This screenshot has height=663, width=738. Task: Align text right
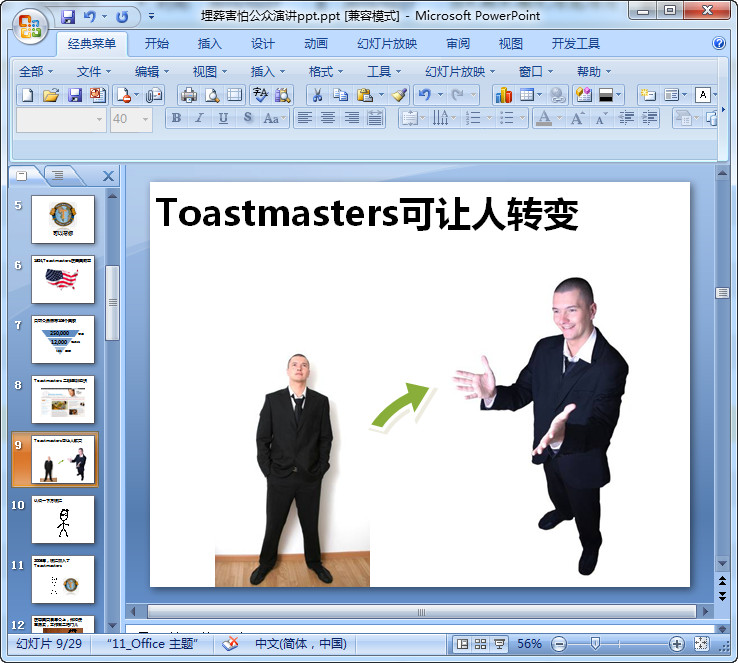pos(352,118)
